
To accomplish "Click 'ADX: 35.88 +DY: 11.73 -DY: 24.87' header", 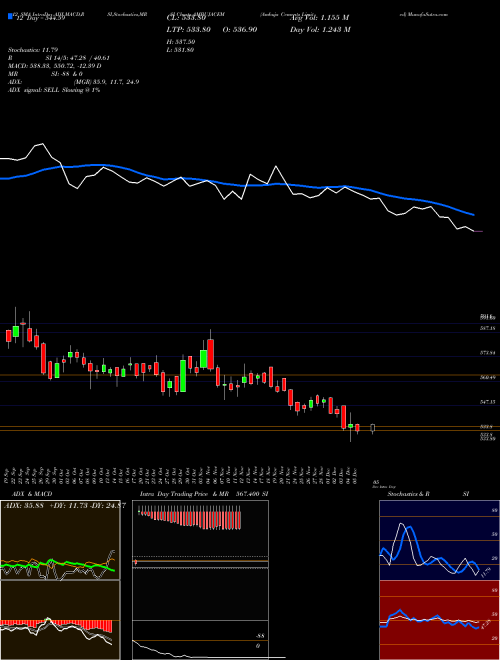I will tap(63, 506).
